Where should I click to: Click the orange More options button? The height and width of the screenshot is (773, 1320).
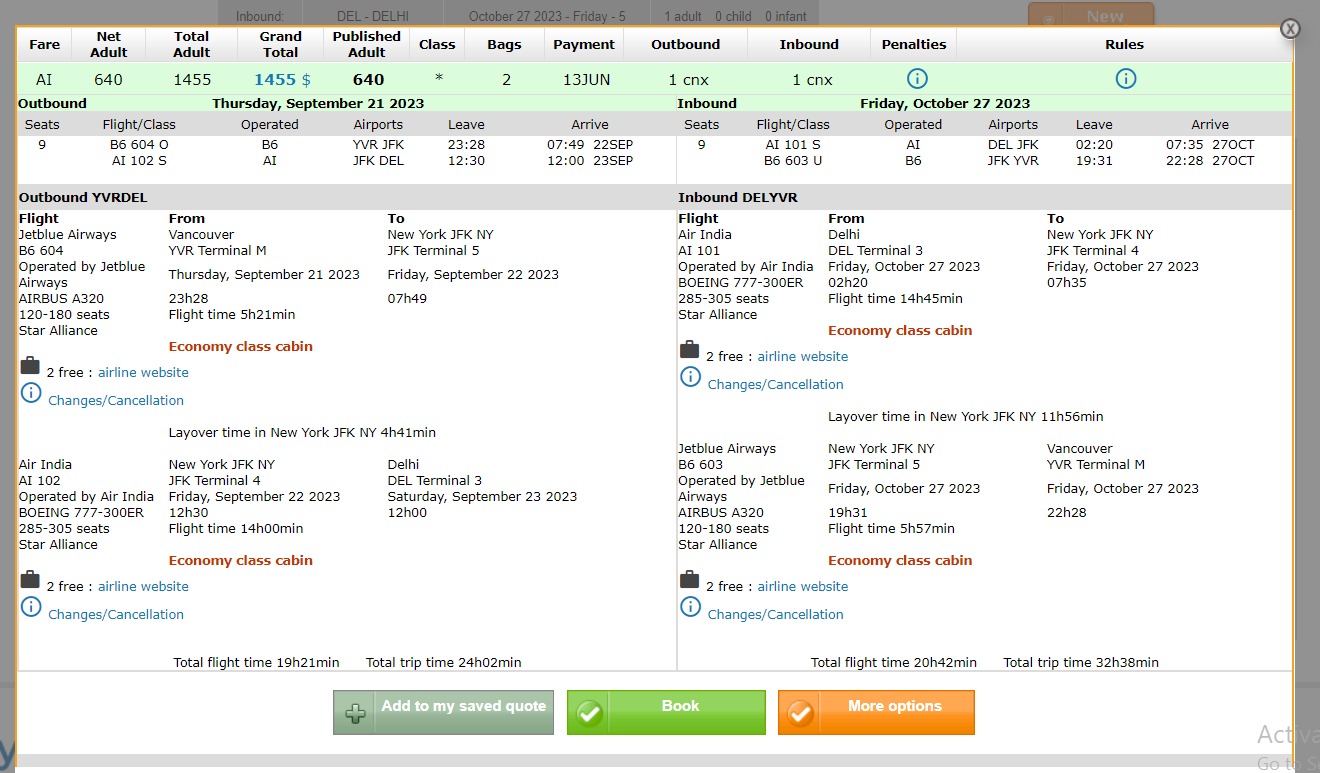[876, 712]
